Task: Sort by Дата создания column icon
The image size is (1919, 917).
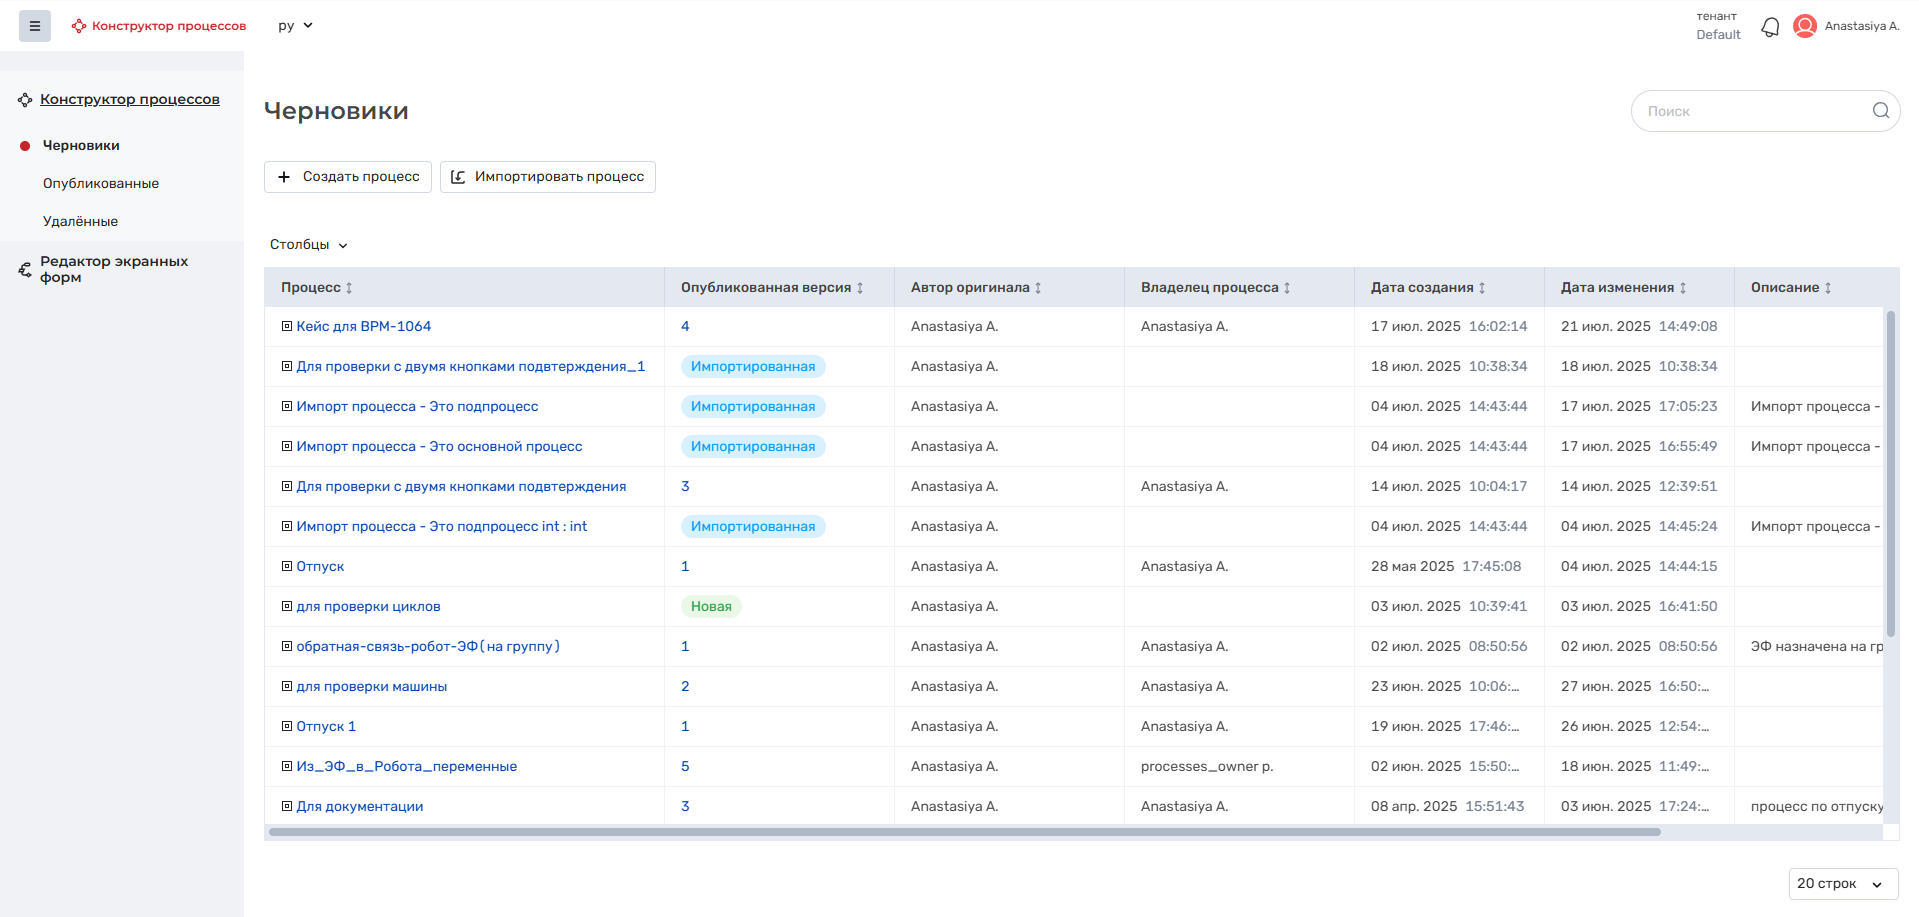Action: pyautogui.click(x=1482, y=288)
